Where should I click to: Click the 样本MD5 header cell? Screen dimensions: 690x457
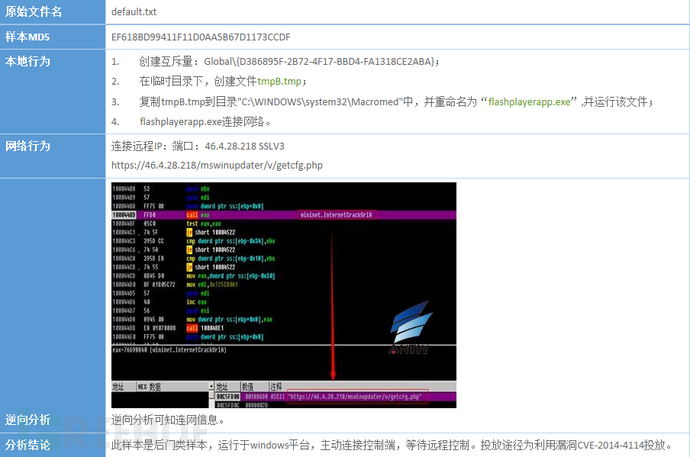[x=52, y=37]
